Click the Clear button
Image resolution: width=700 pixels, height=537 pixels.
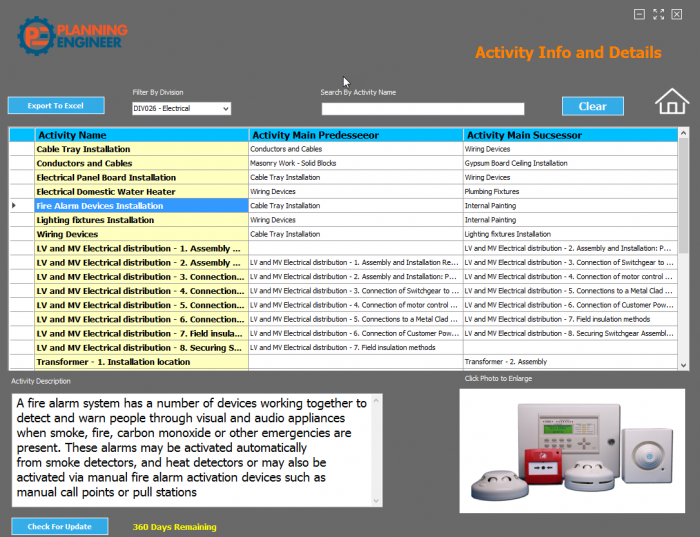(x=593, y=106)
